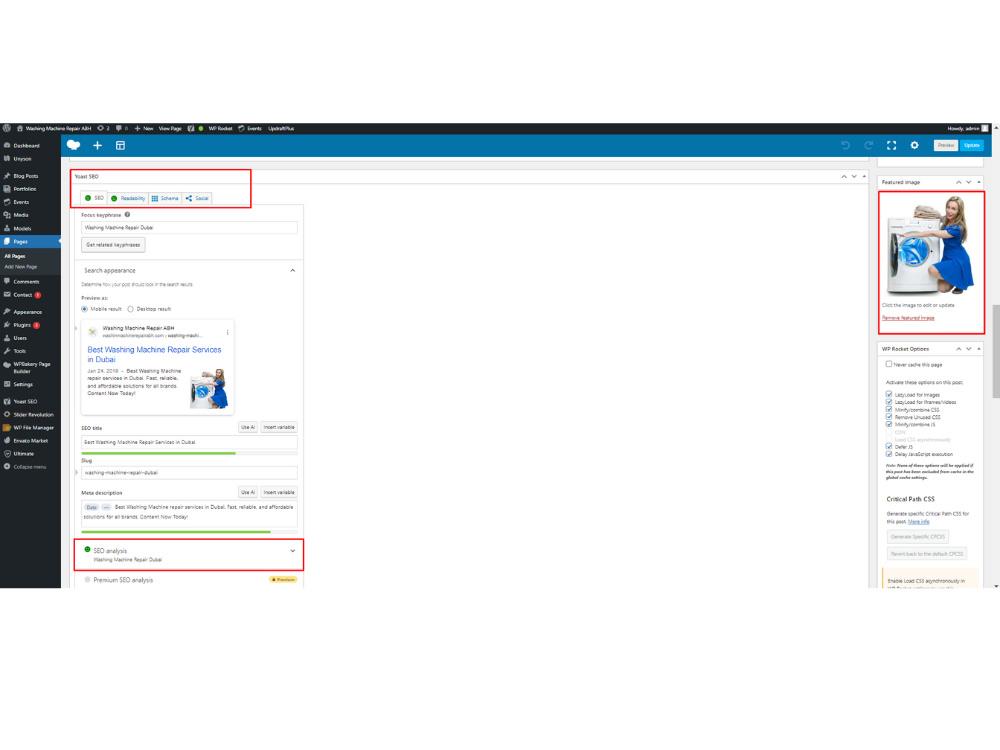The image size is (1000, 750).
Task: Toggle the WP Rocket Options panel arrow
Action: click(979, 349)
